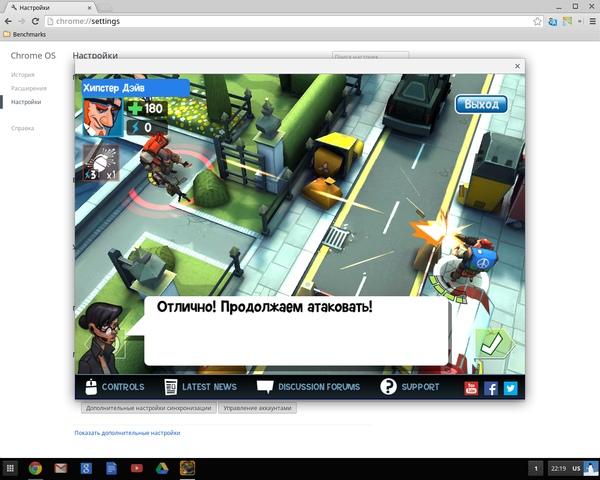Open the user avatar in system tray

coord(591,469)
